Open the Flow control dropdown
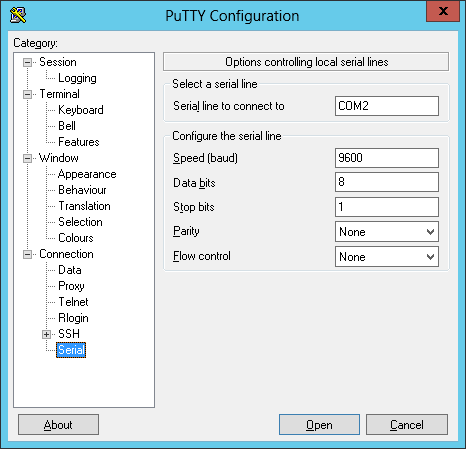Viewport: 466px width, 449px height. (387, 257)
